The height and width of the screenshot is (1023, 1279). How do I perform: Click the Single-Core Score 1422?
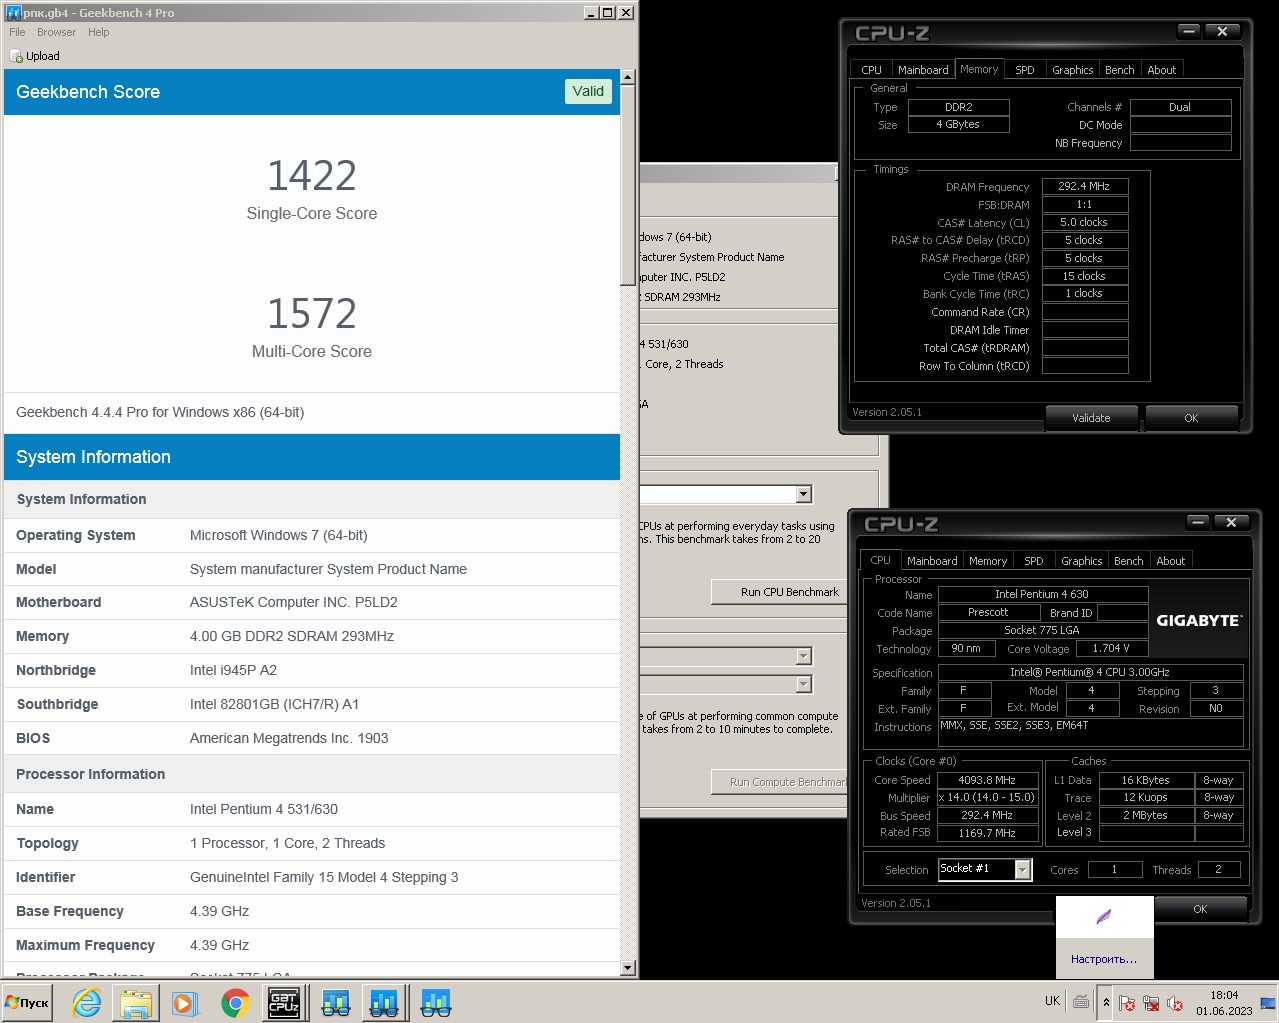tap(312, 176)
